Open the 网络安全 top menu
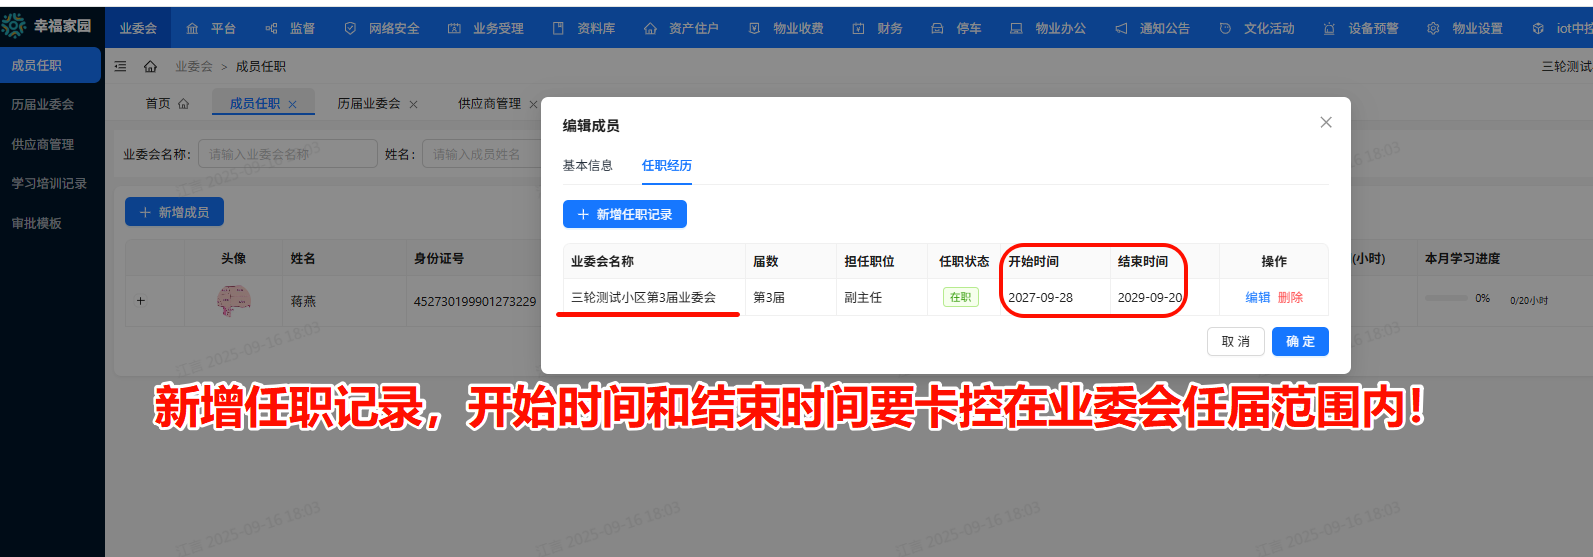Image resolution: width=1593 pixels, height=557 pixels. coord(382,28)
